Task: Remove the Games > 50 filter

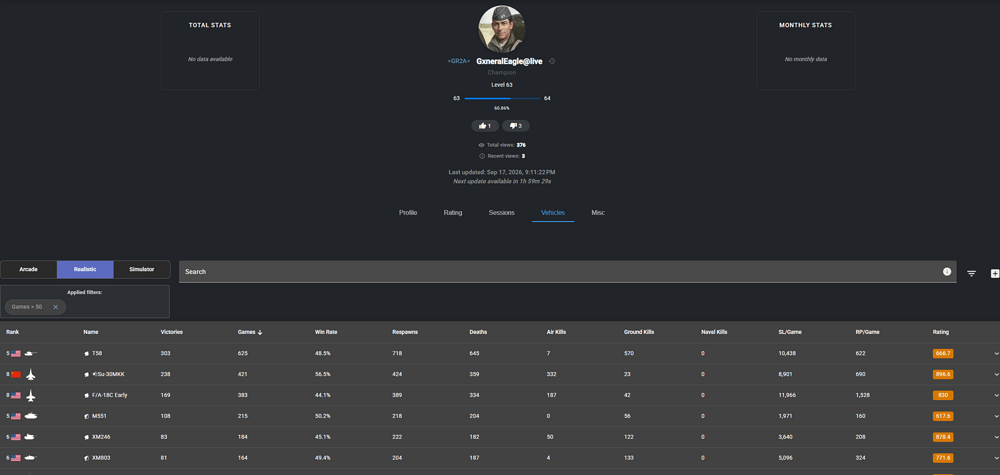Action: coord(55,307)
